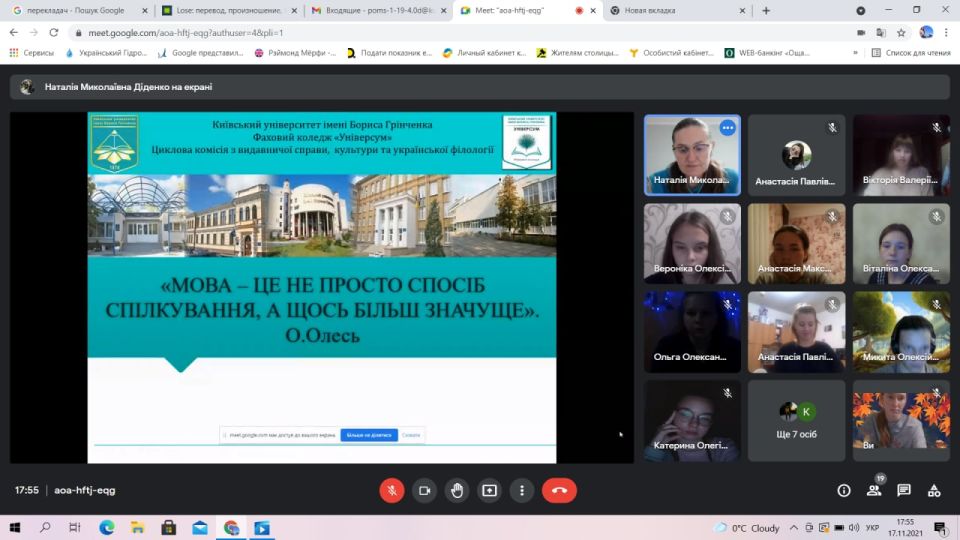Click the Present now screen share icon
The image size is (960, 540).
[489, 490]
